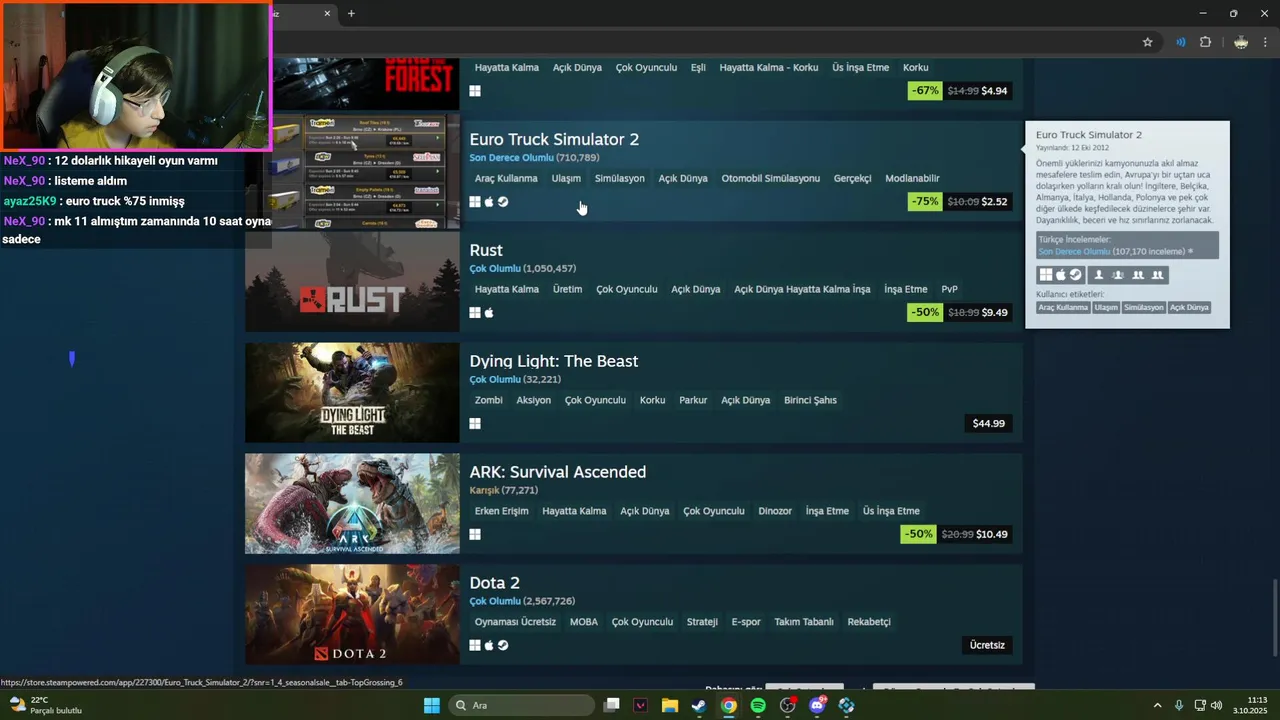This screenshot has width=1280, height=720.
Task: Click SteamOS icon on Euro Truck Simulator row
Action: pos(503,202)
